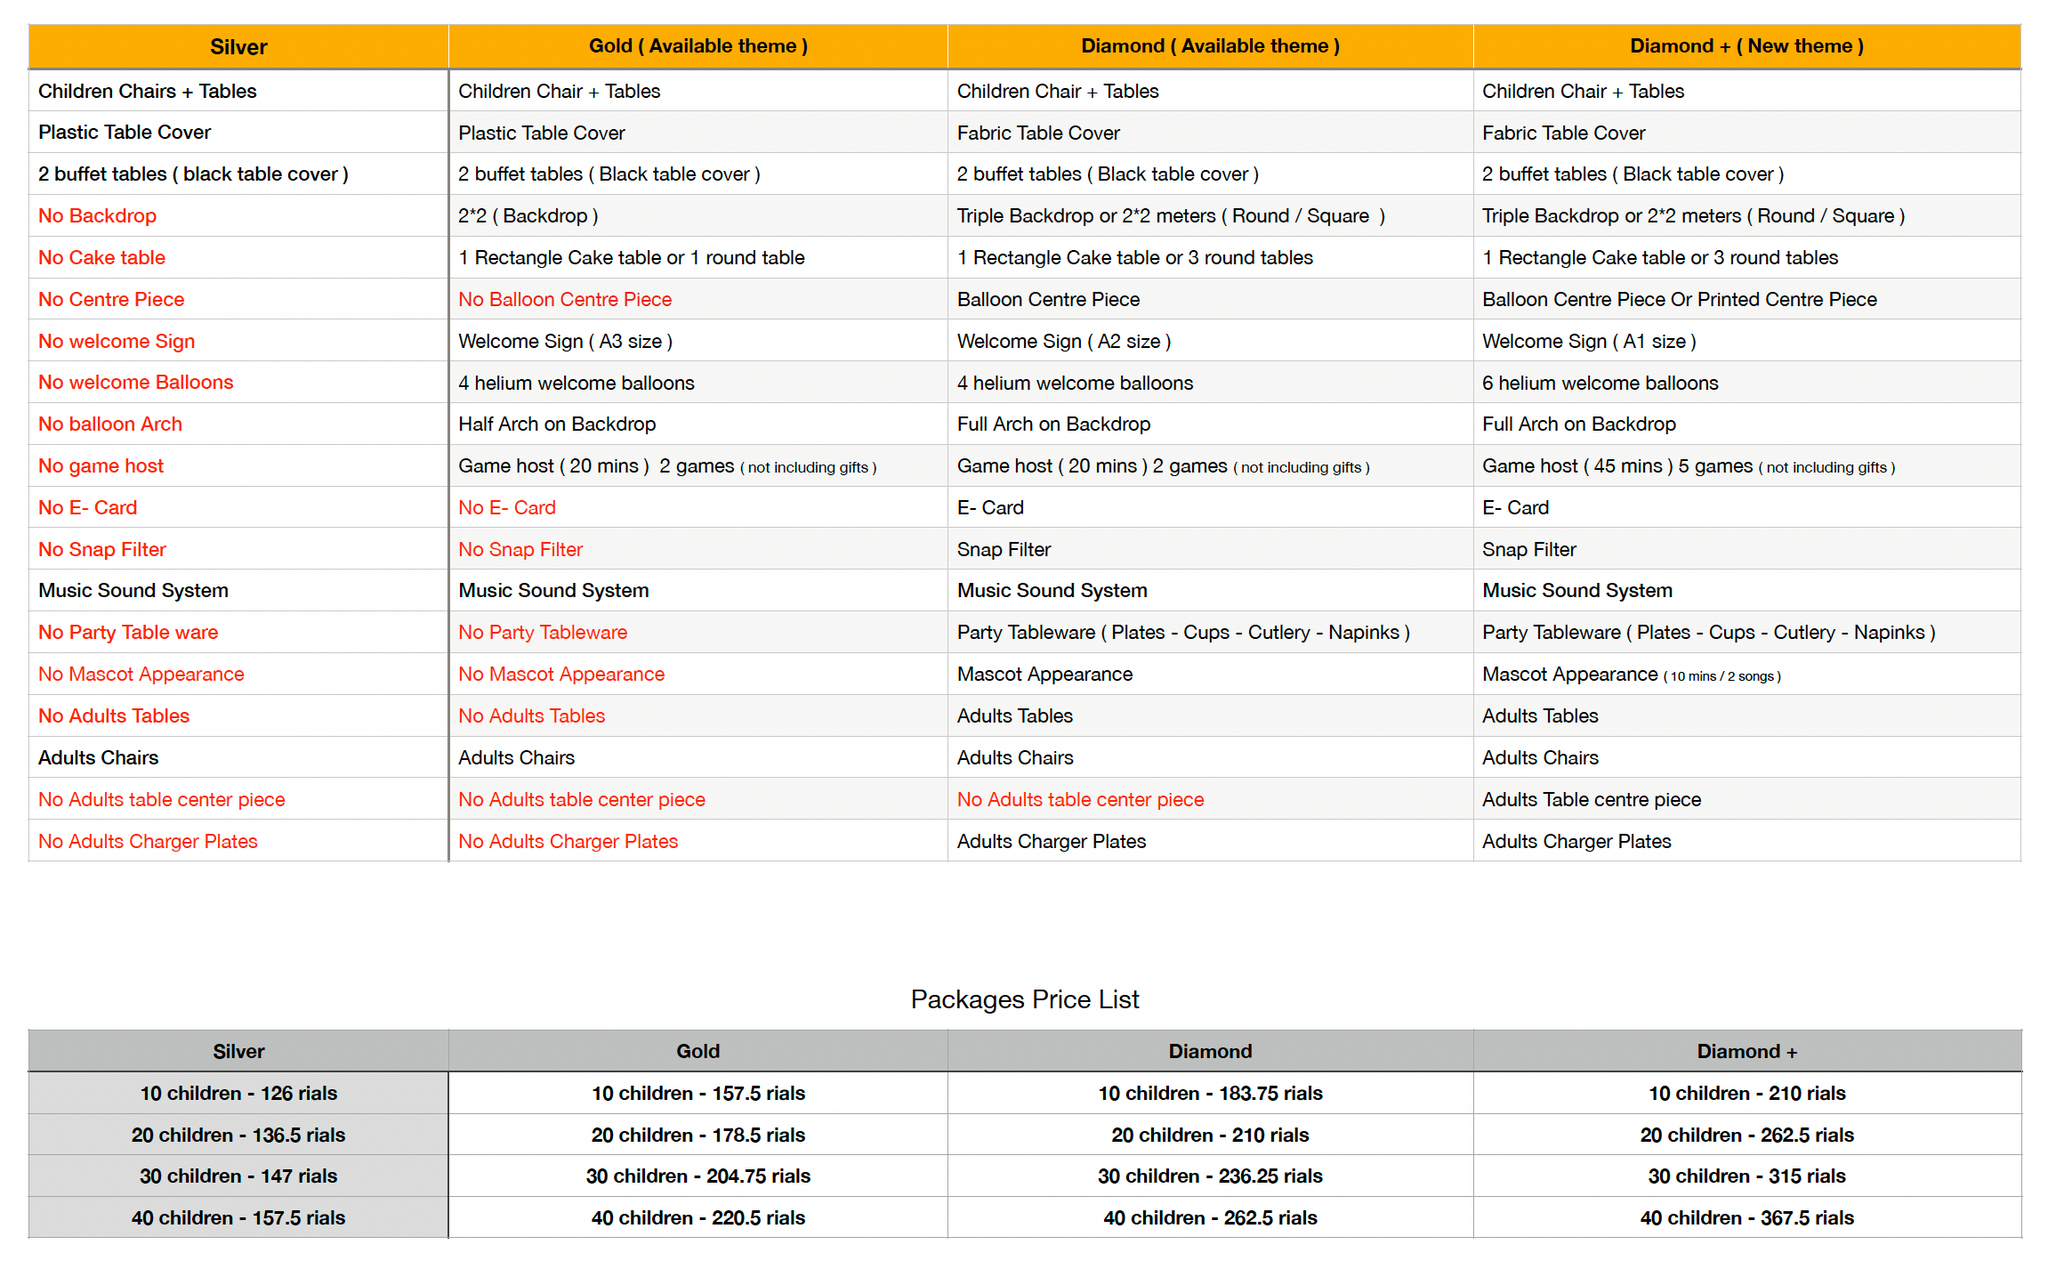Viewport: 2048px width, 1269px height.
Task: Click the 6 helium welcome balloons cell
Action: pos(1599,383)
